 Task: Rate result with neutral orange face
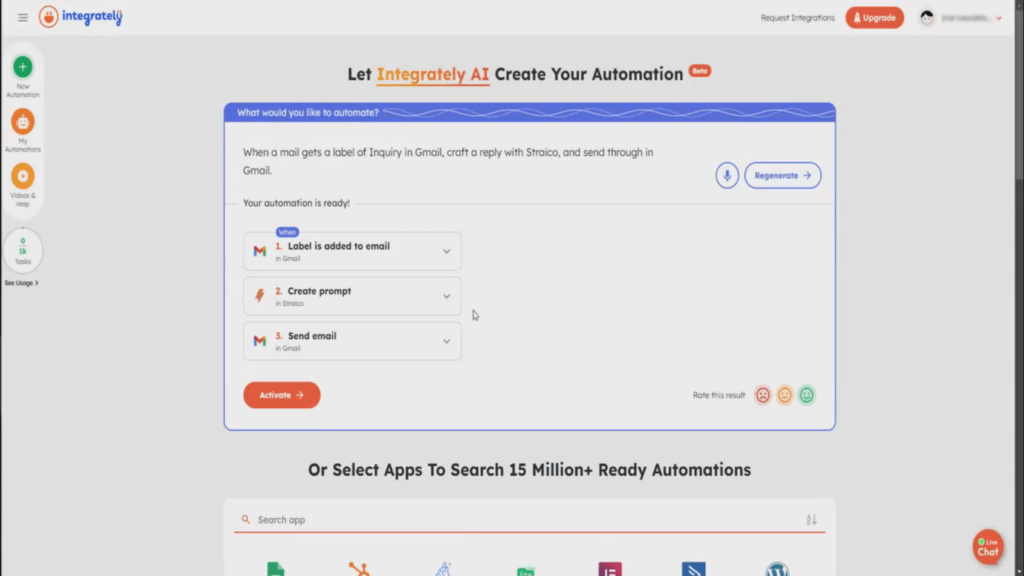[785, 395]
